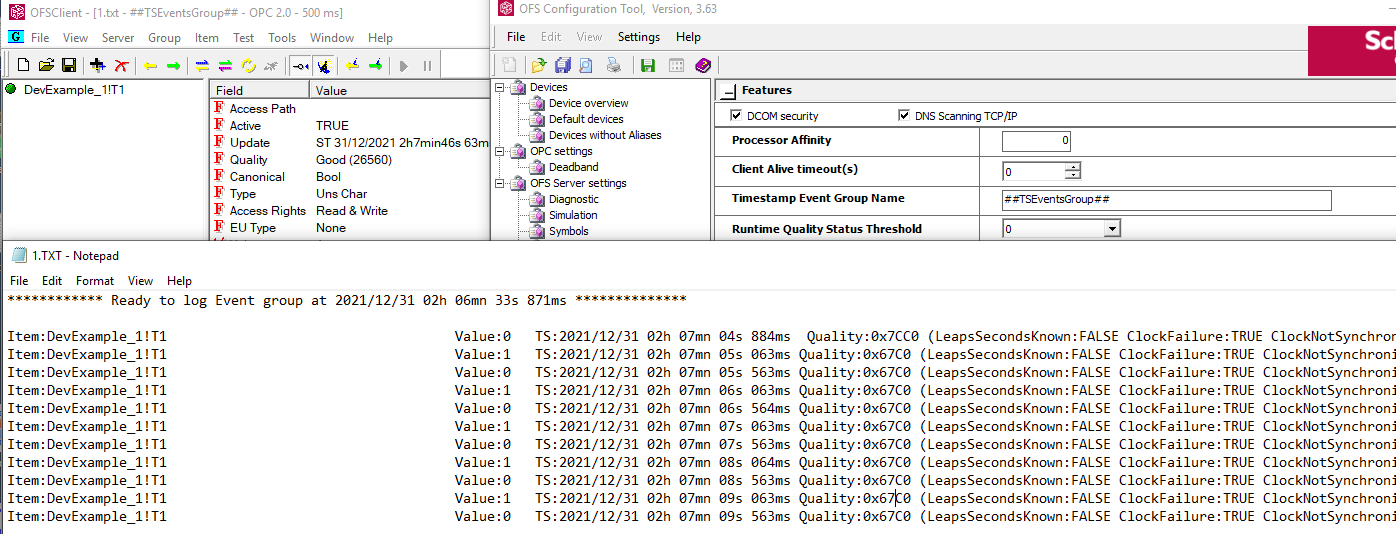Open the Server menu in OFSClient
Viewport: 1396px width, 534px height.
click(118, 38)
